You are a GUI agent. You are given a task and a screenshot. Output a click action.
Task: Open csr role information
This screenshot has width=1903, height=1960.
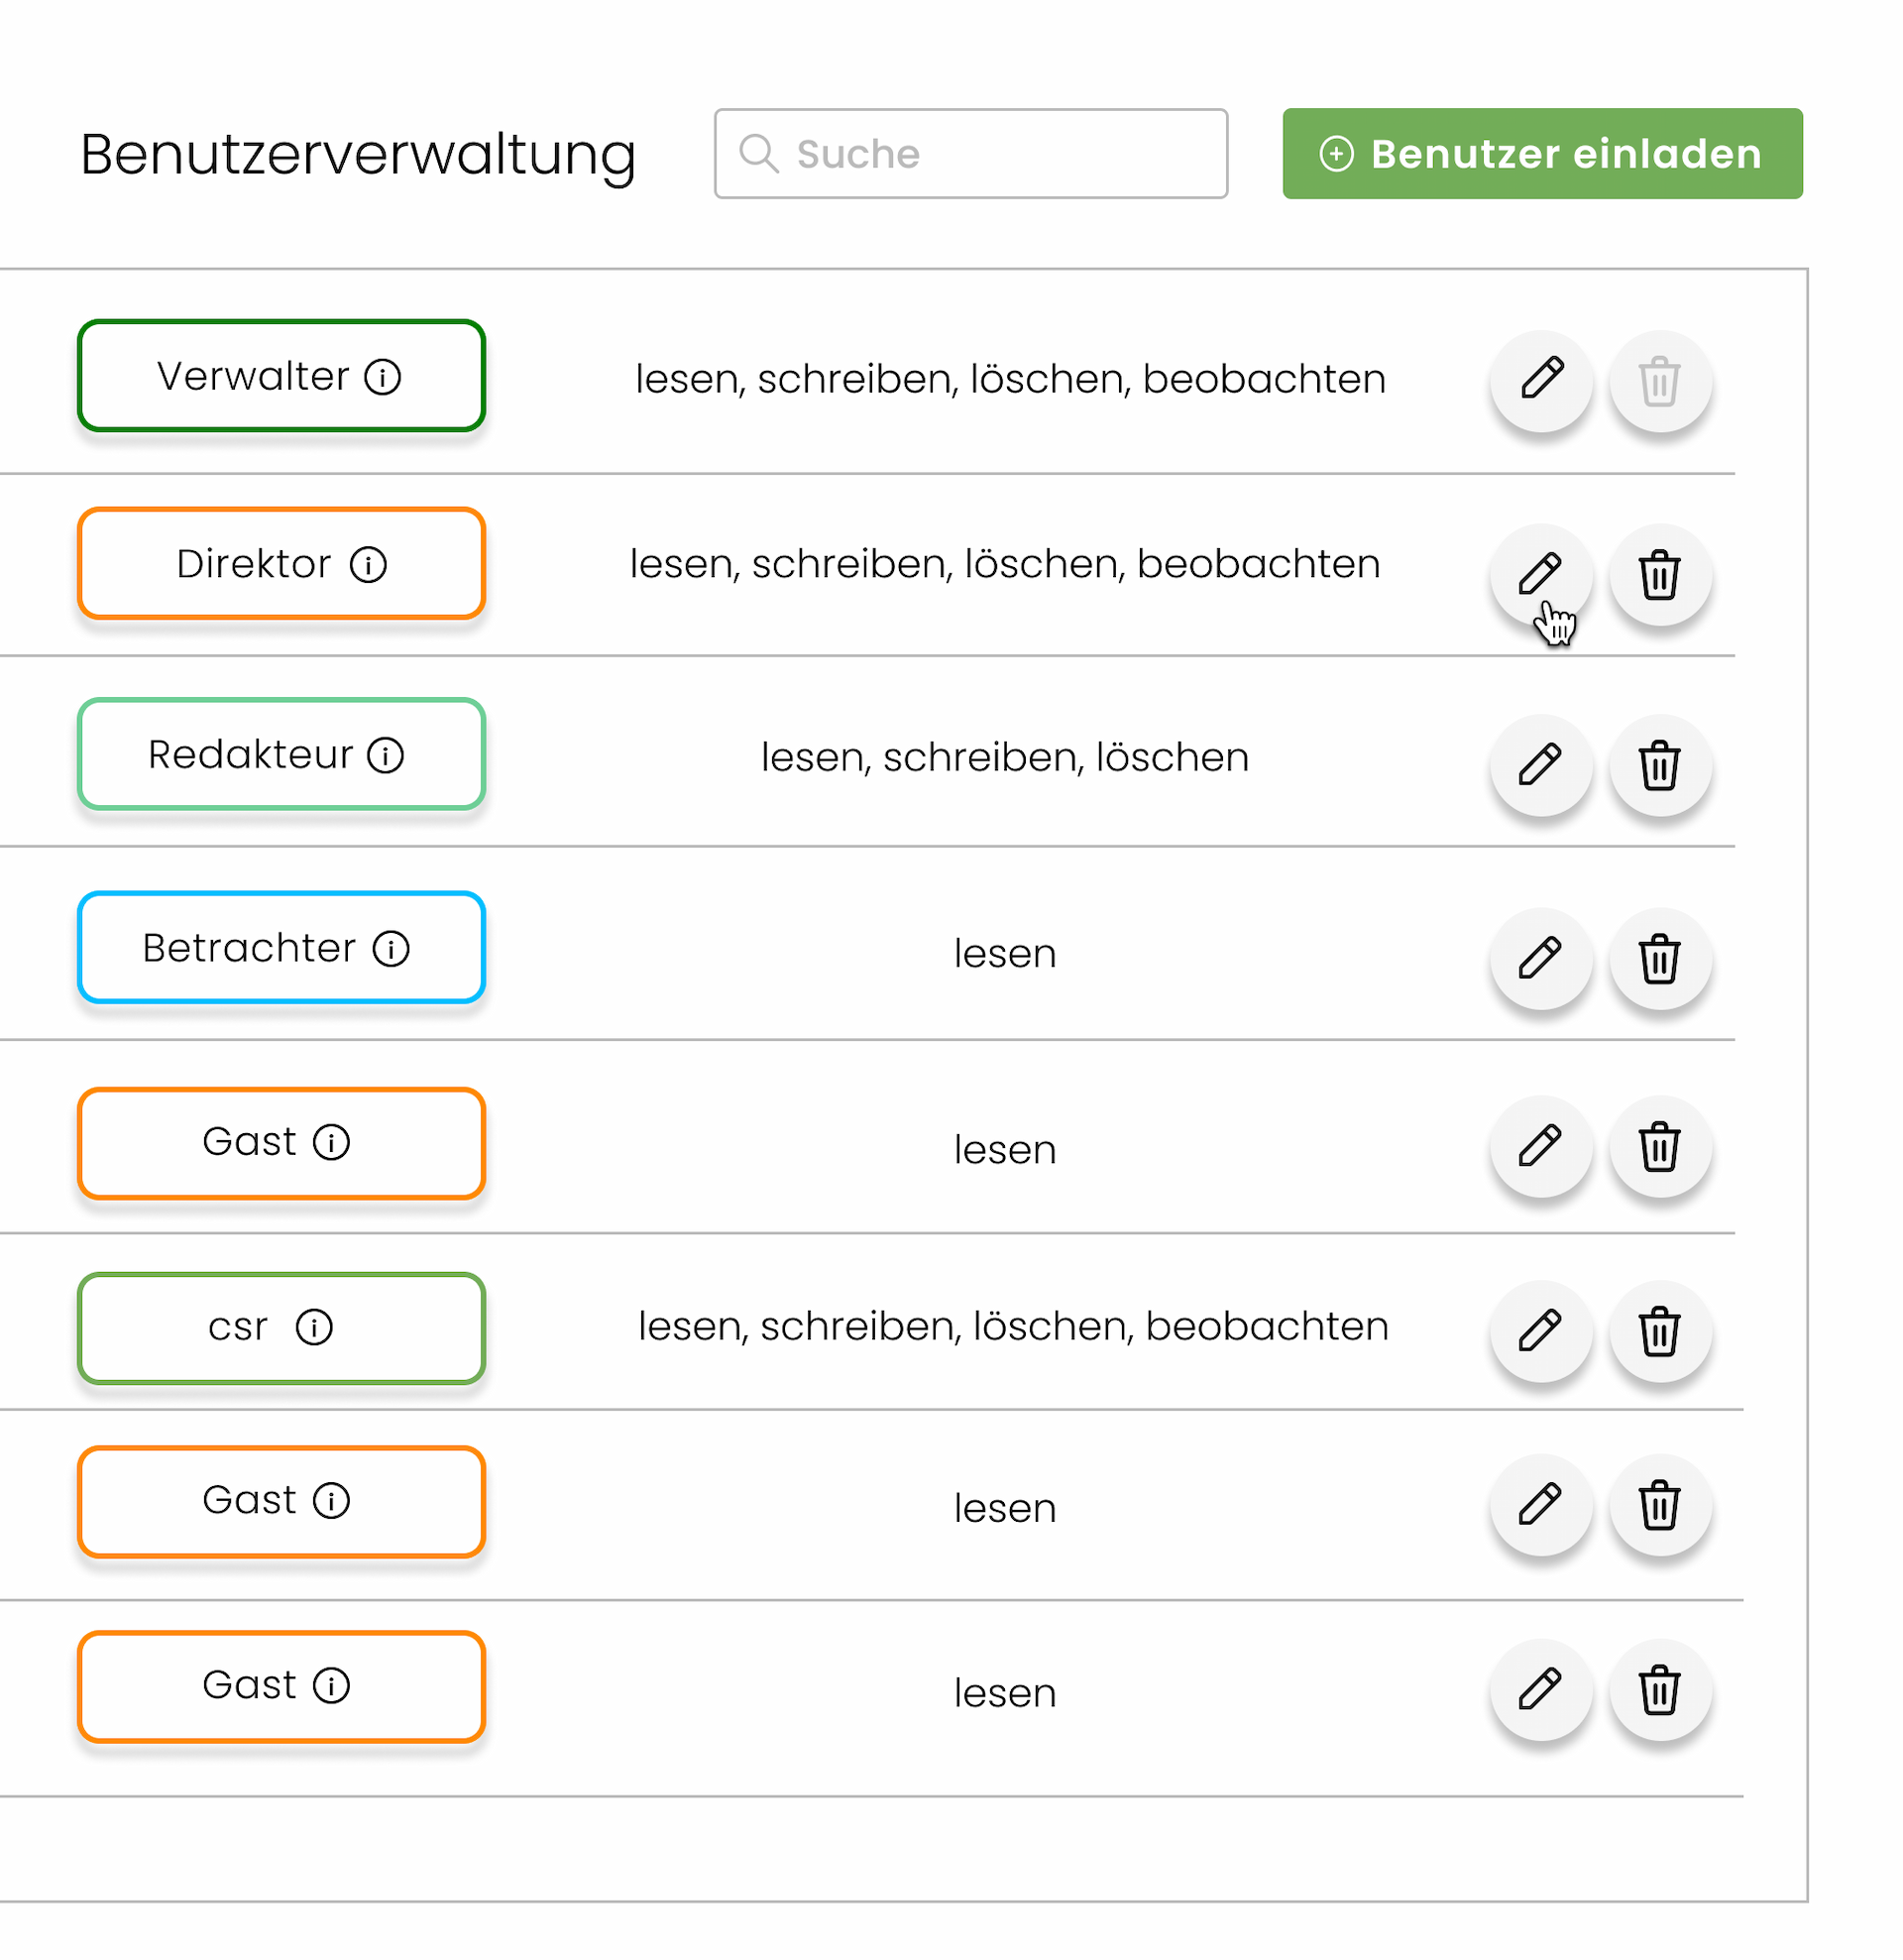(316, 1329)
